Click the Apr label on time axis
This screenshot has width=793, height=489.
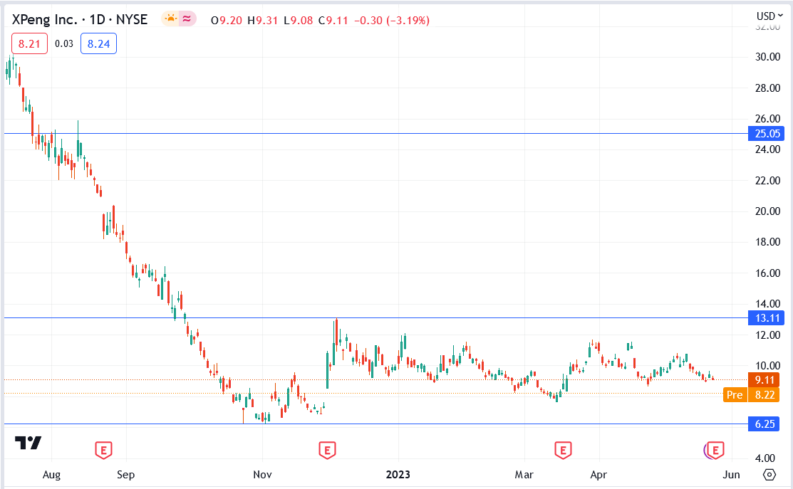click(598, 475)
